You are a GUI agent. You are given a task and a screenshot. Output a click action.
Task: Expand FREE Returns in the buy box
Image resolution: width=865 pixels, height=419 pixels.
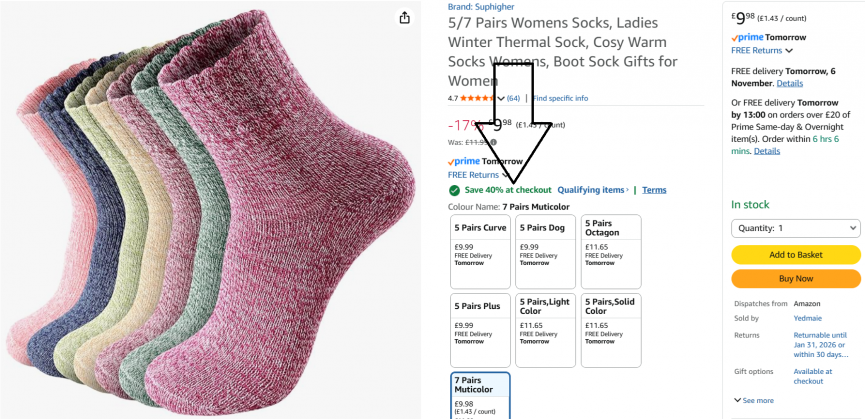point(762,50)
